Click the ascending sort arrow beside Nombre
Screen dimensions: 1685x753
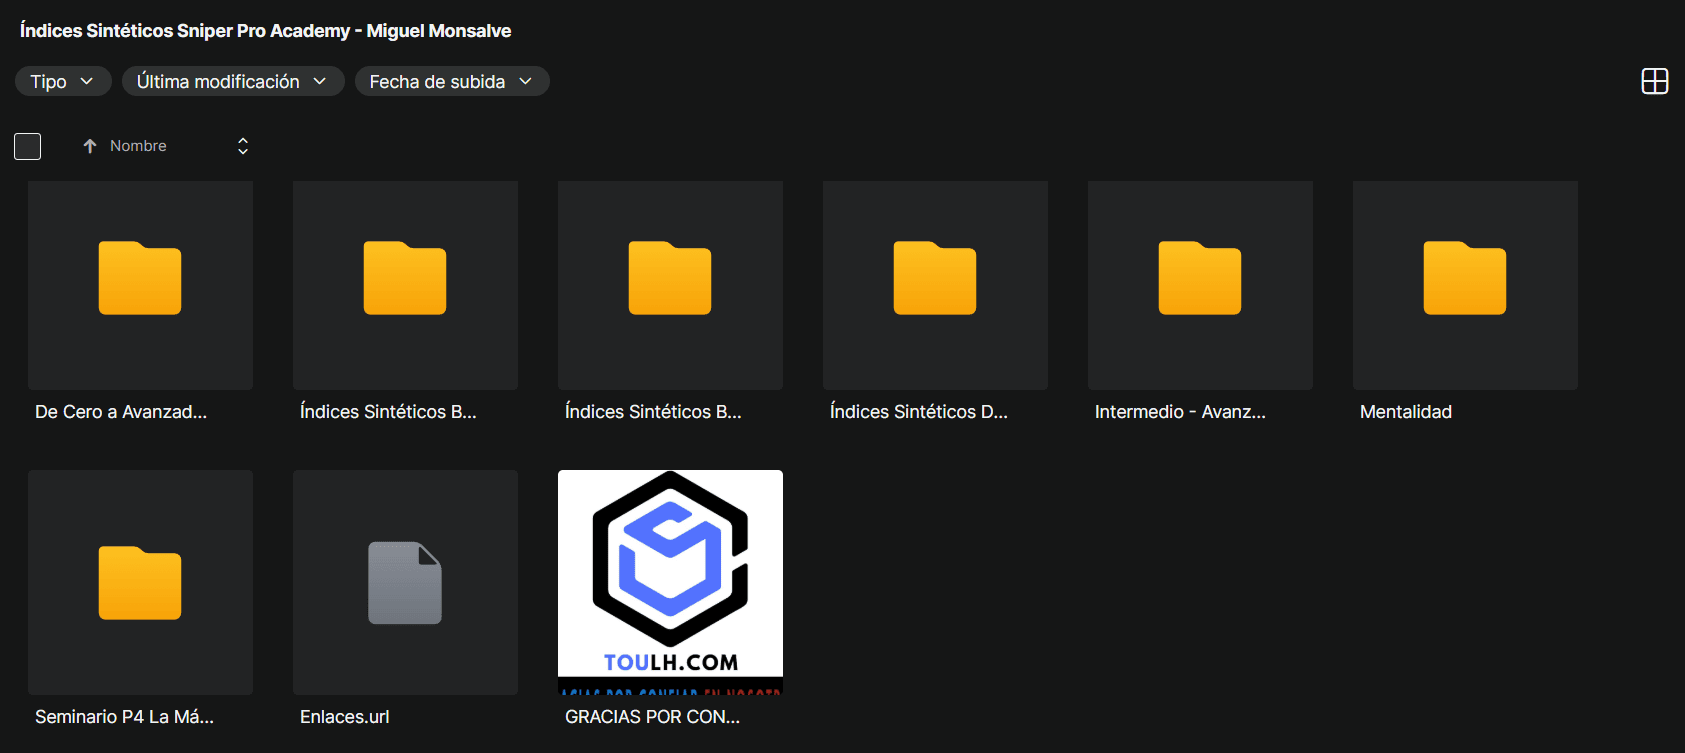pyautogui.click(x=90, y=146)
